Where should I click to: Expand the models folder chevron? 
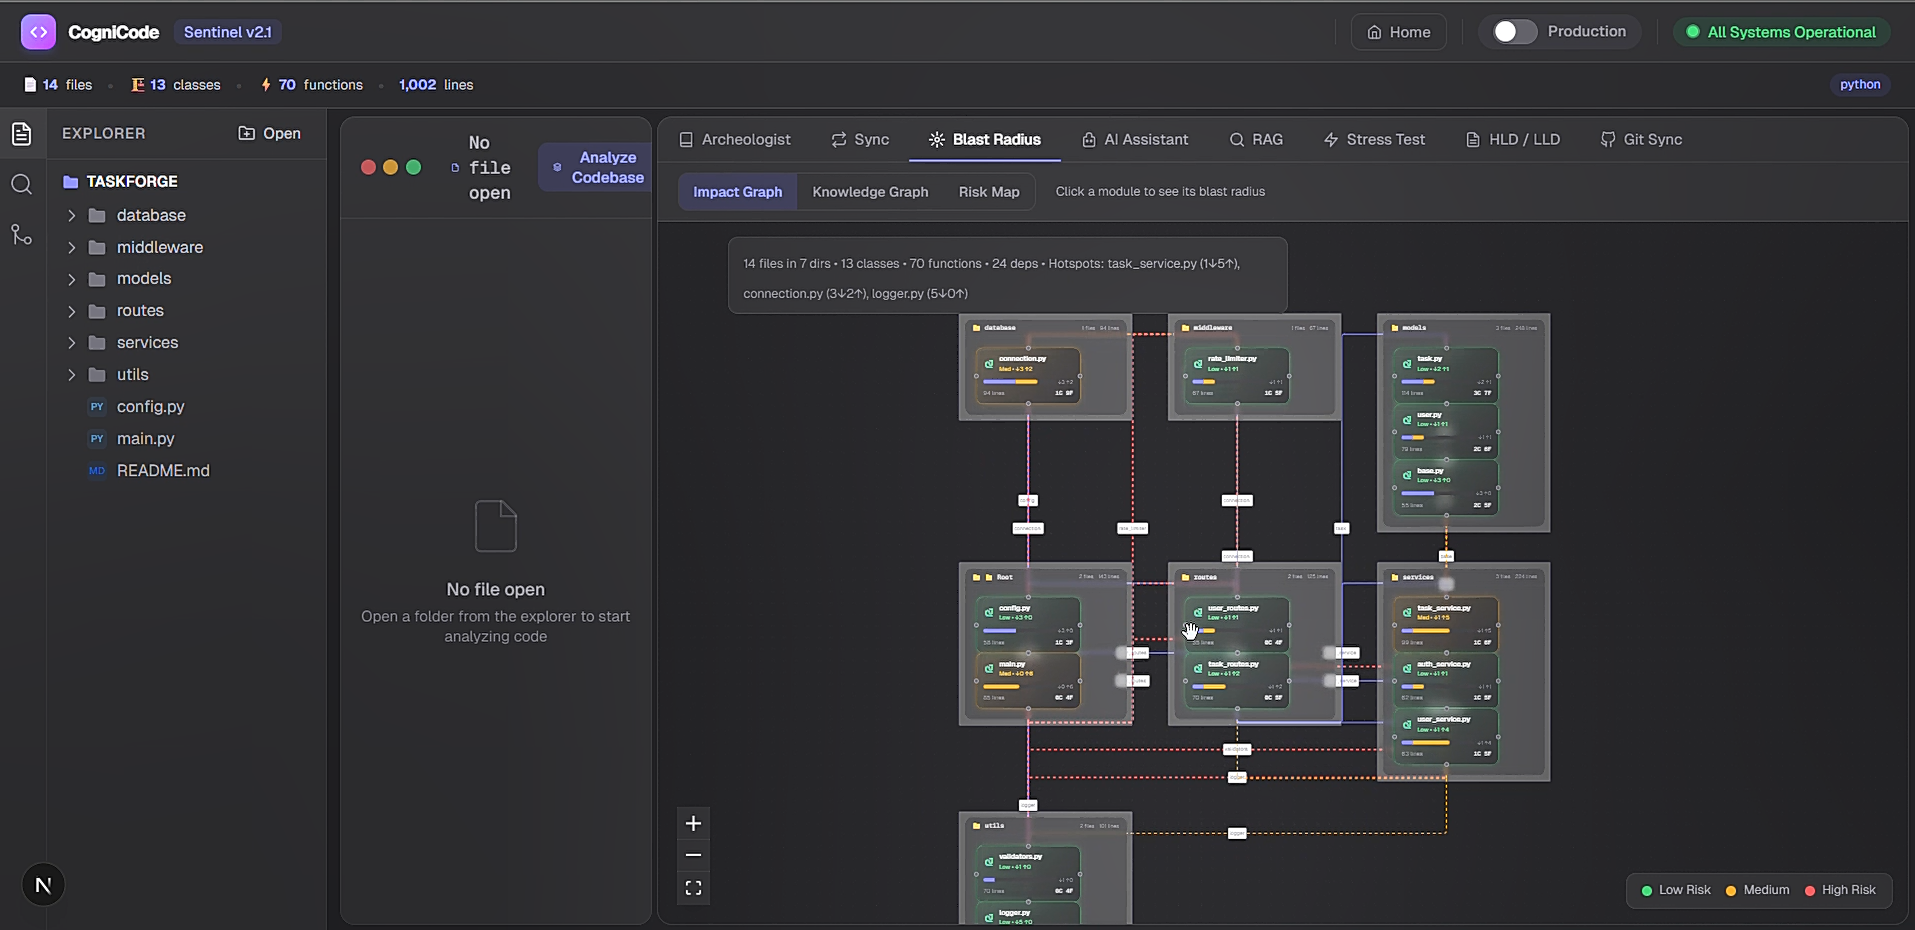pyautogui.click(x=71, y=279)
